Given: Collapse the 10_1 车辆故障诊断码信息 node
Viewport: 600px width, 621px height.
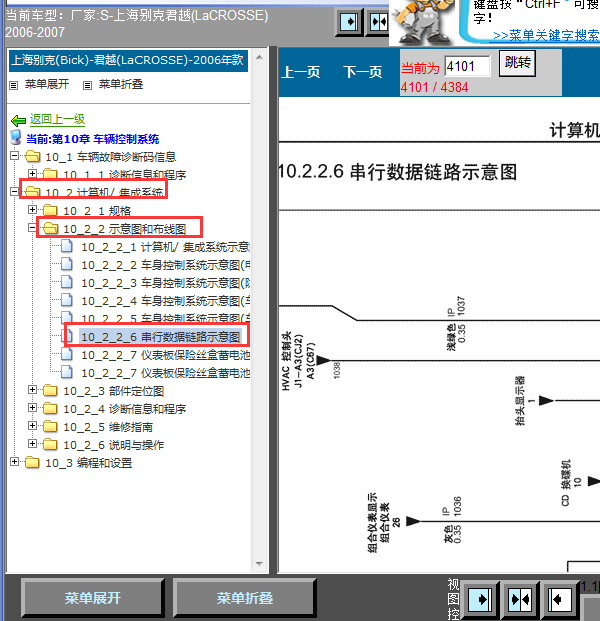Looking at the screenshot, I should pos(14,156).
